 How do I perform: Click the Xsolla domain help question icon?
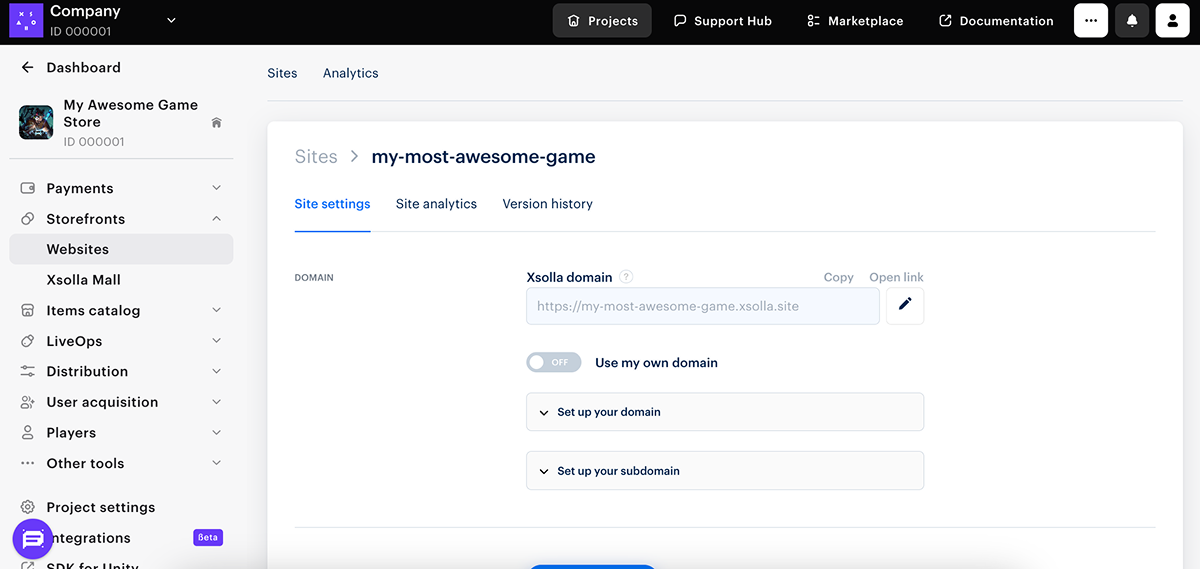[626, 277]
